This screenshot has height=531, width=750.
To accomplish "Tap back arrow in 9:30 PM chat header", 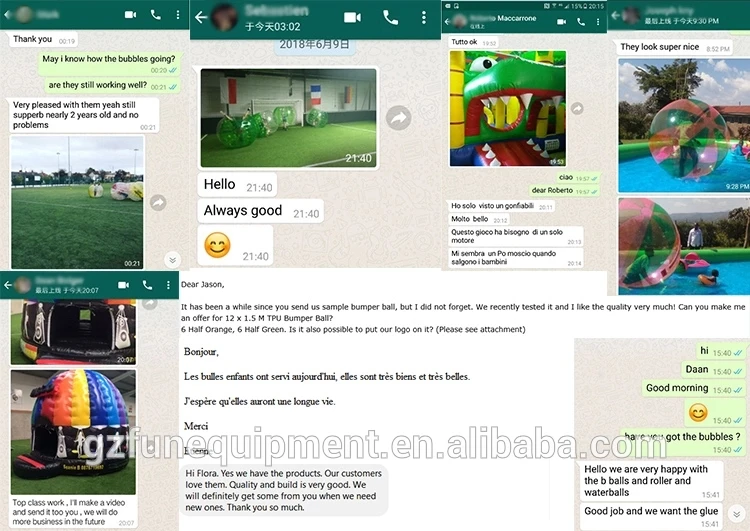I will pos(616,15).
